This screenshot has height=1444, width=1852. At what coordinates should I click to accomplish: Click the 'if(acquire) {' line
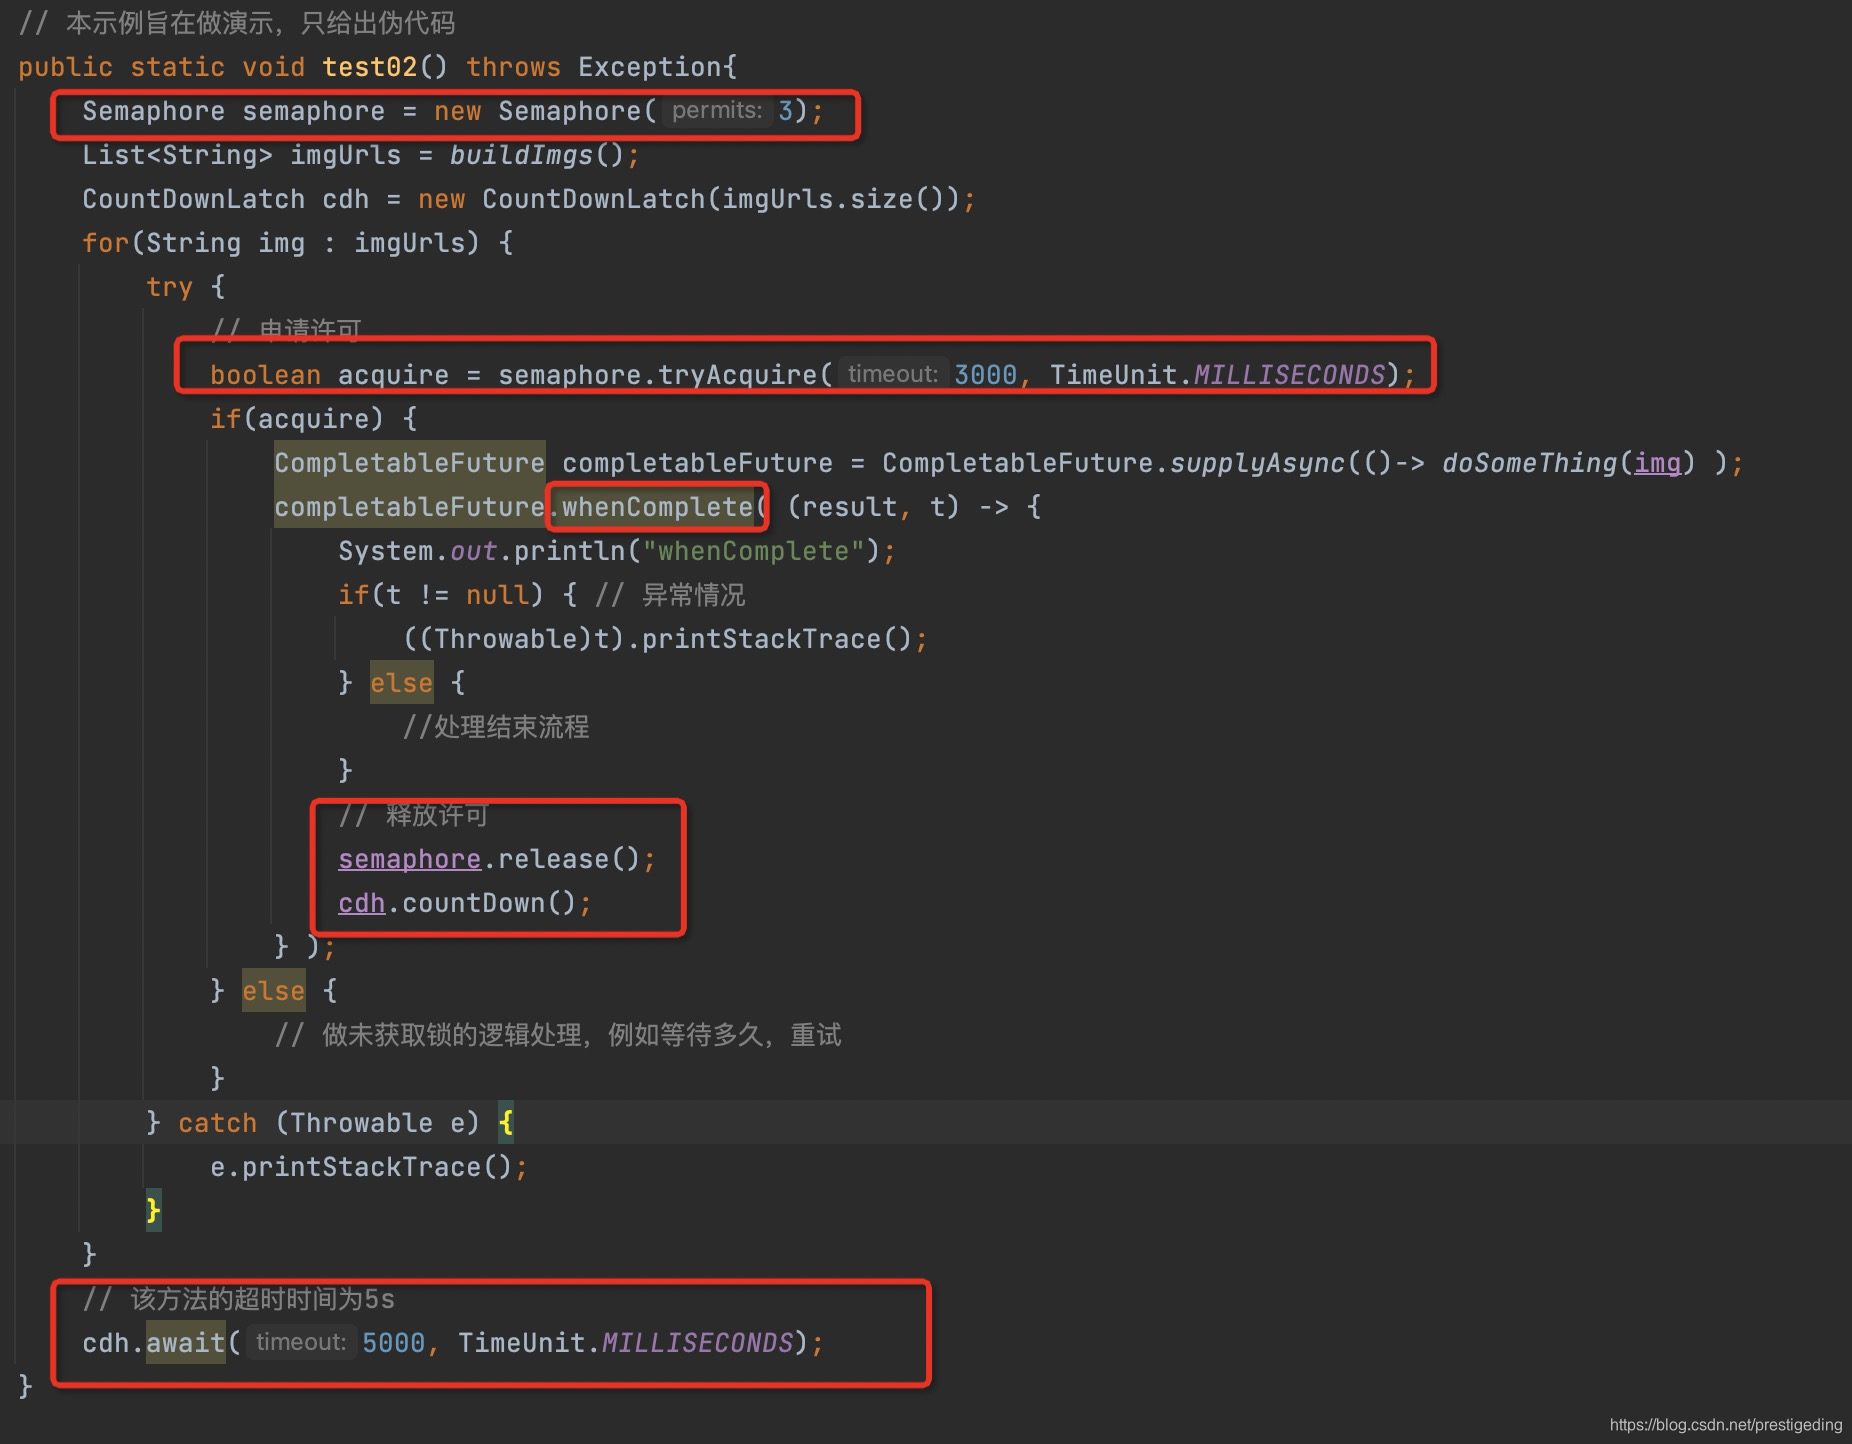coord(313,419)
